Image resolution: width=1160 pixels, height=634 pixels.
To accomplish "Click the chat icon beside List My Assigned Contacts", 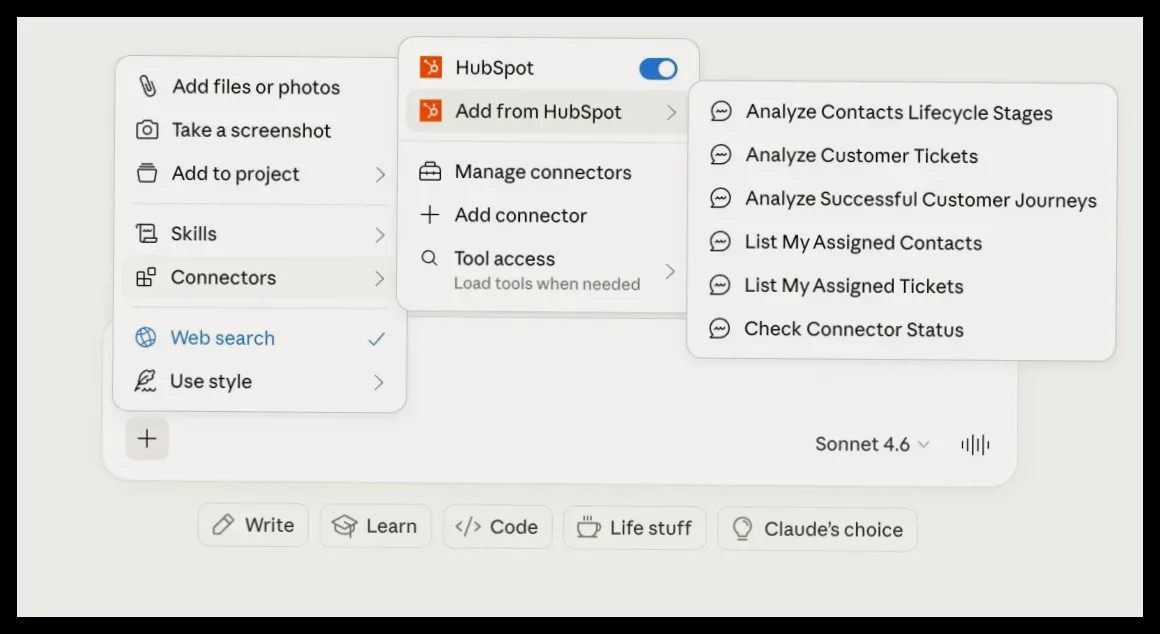I will (x=720, y=242).
